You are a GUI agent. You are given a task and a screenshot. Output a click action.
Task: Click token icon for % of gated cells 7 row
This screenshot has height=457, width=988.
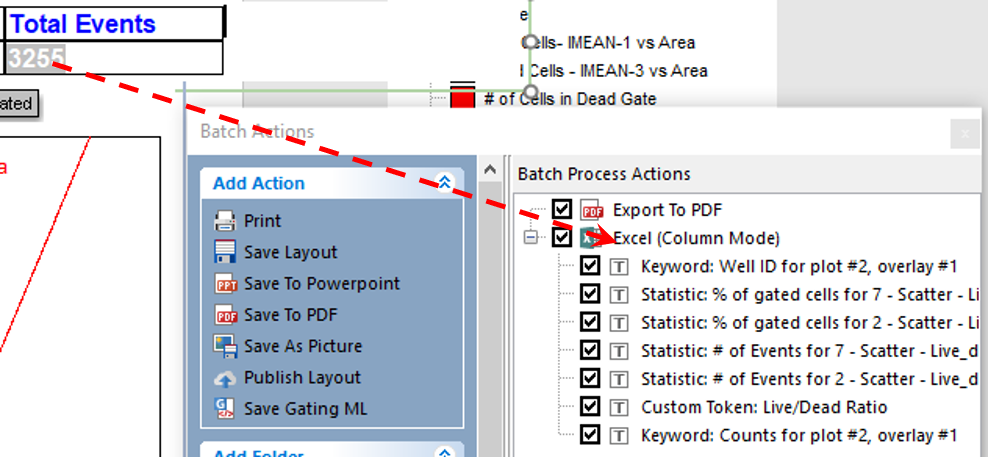point(619,294)
